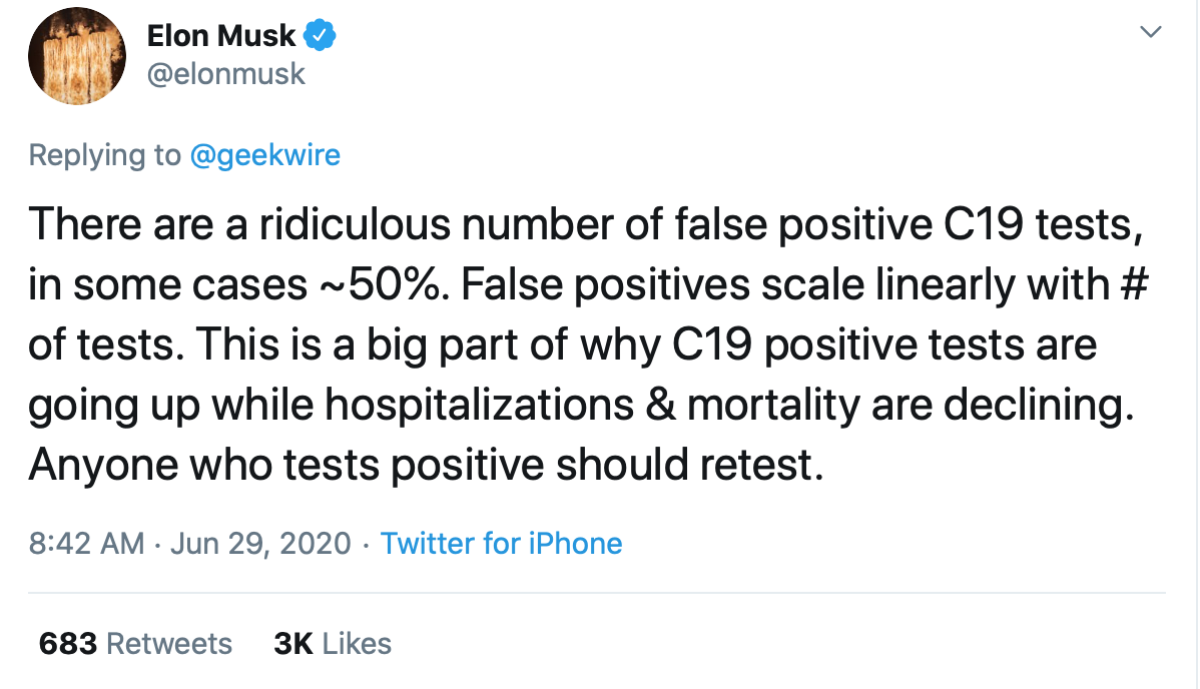Open the 'Replying to @geekwire' thread
This screenshot has height=689, width=1200.
tap(185, 155)
